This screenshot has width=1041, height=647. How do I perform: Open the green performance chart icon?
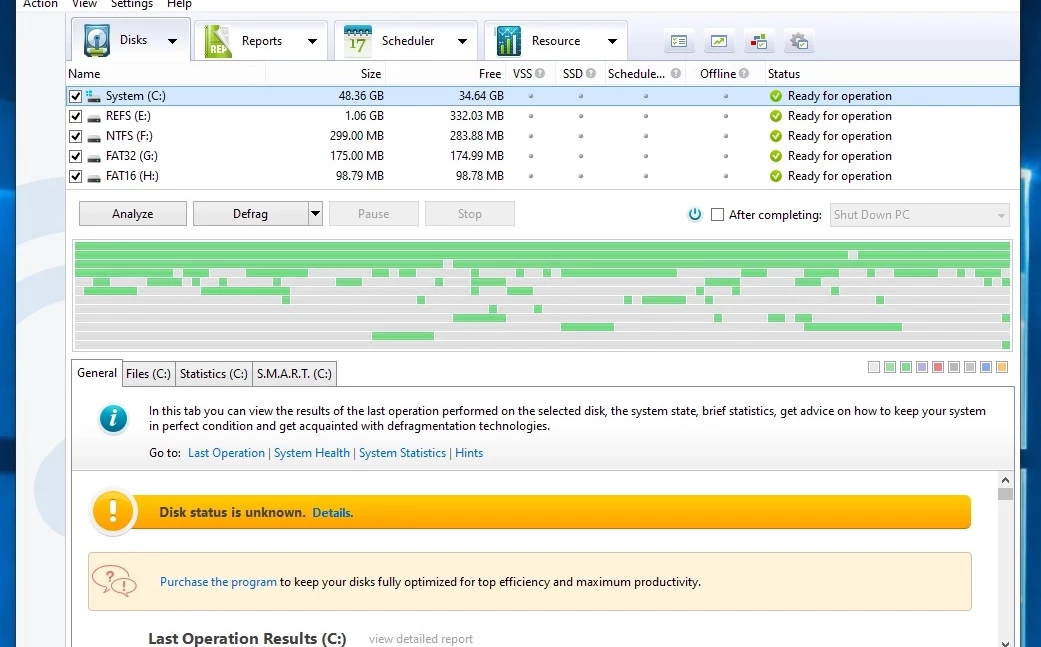(719, 41)
